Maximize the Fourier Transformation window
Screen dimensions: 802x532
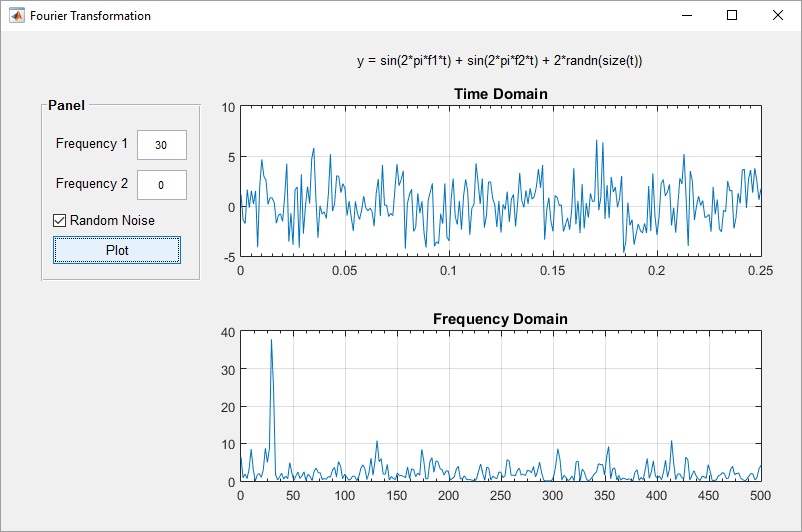click(732, 16)
